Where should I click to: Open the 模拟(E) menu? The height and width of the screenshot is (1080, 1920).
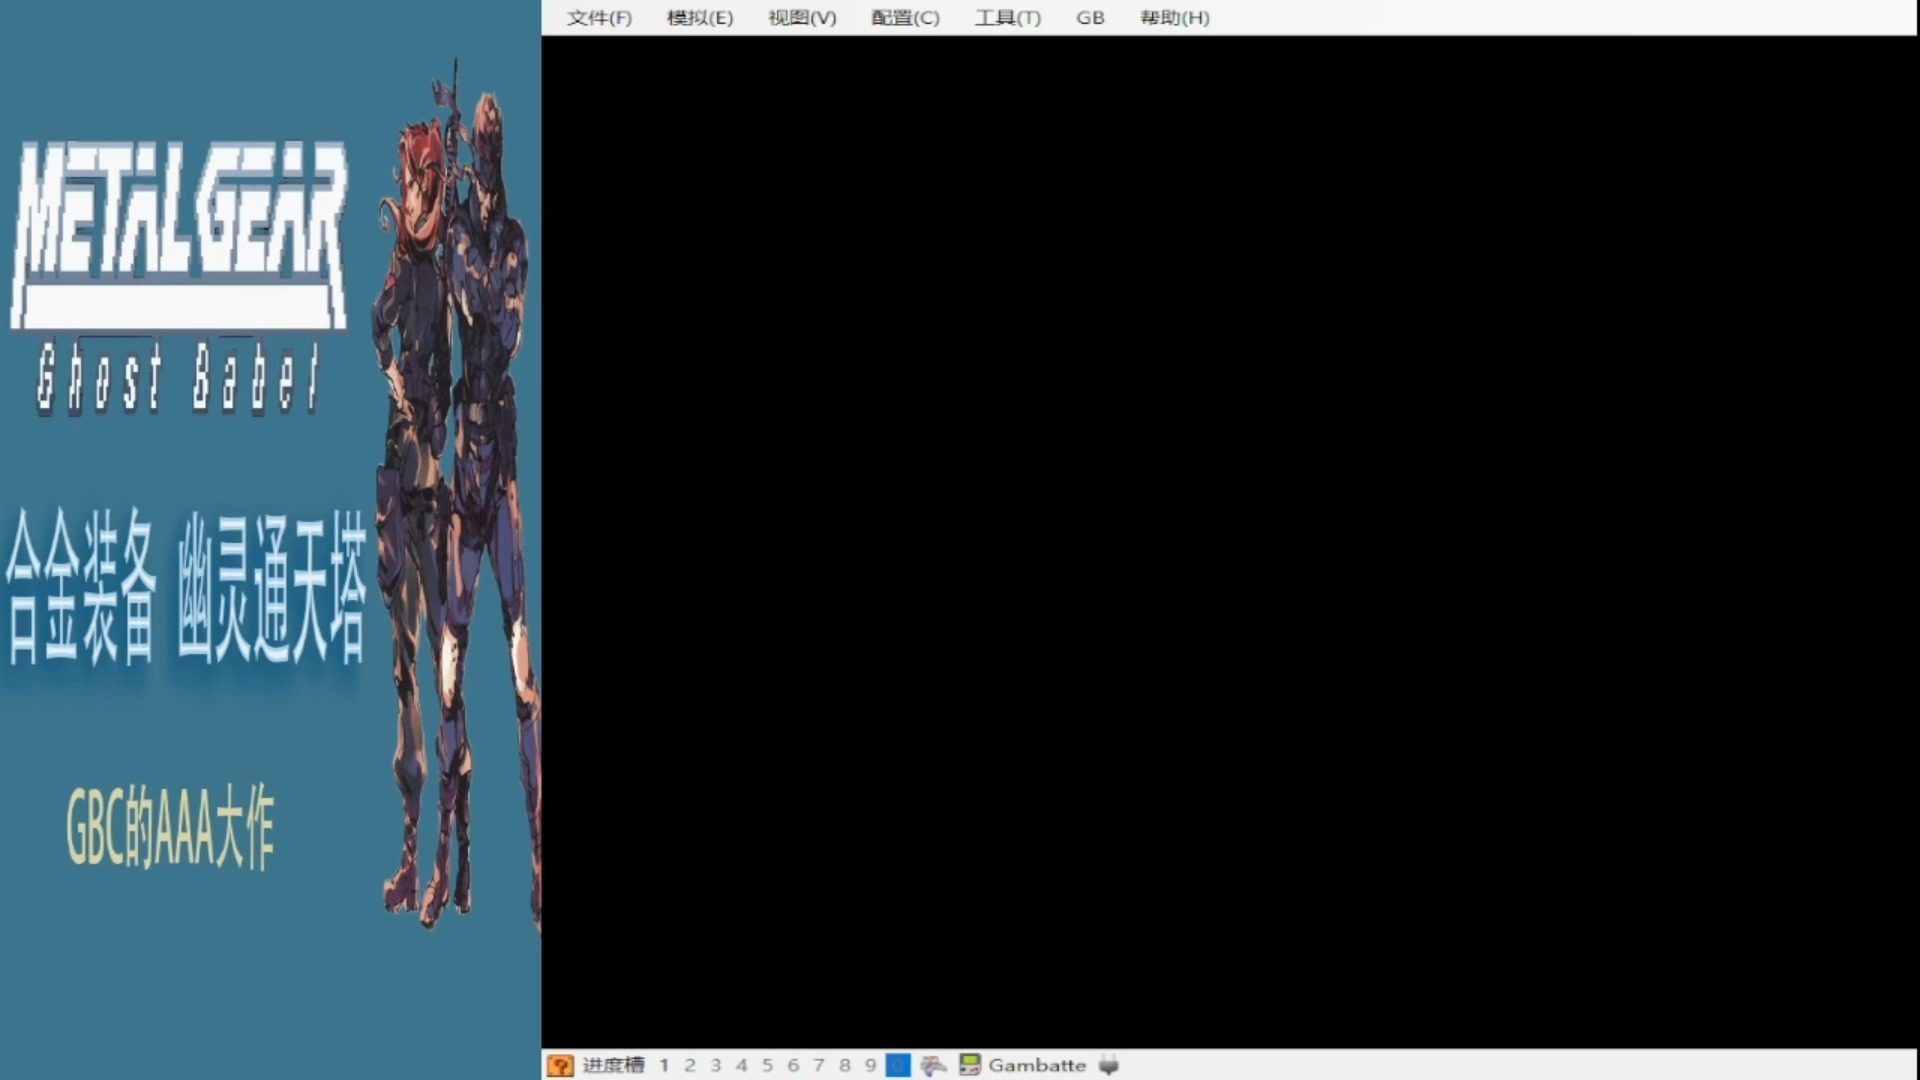click(x=700, y=18)
